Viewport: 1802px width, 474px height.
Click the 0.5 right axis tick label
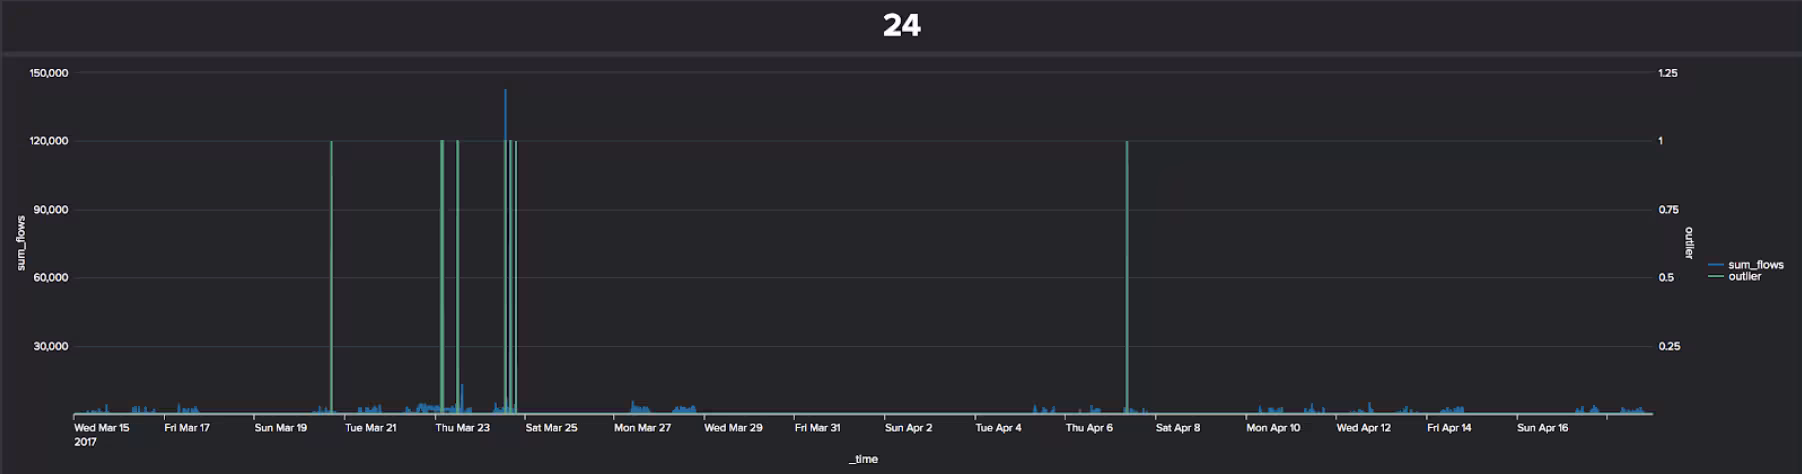[1666, 278]
